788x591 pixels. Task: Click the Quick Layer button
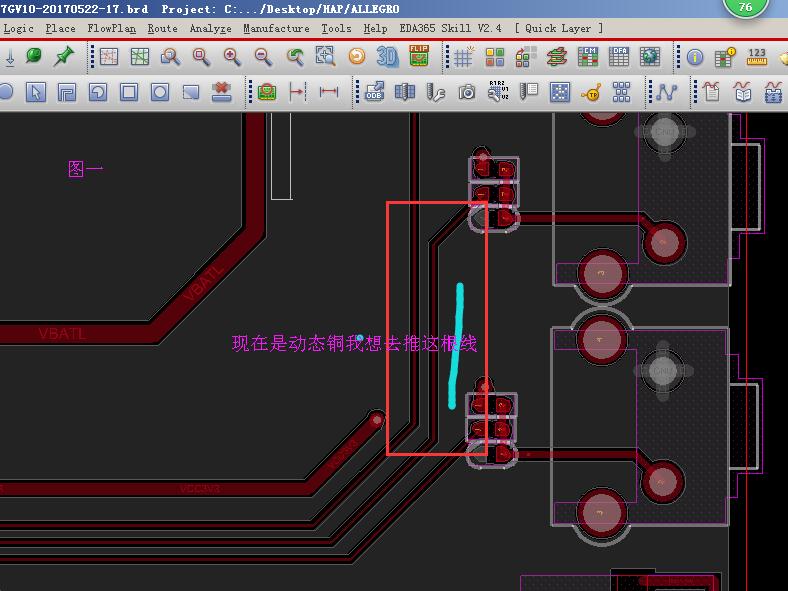[559, 28]
